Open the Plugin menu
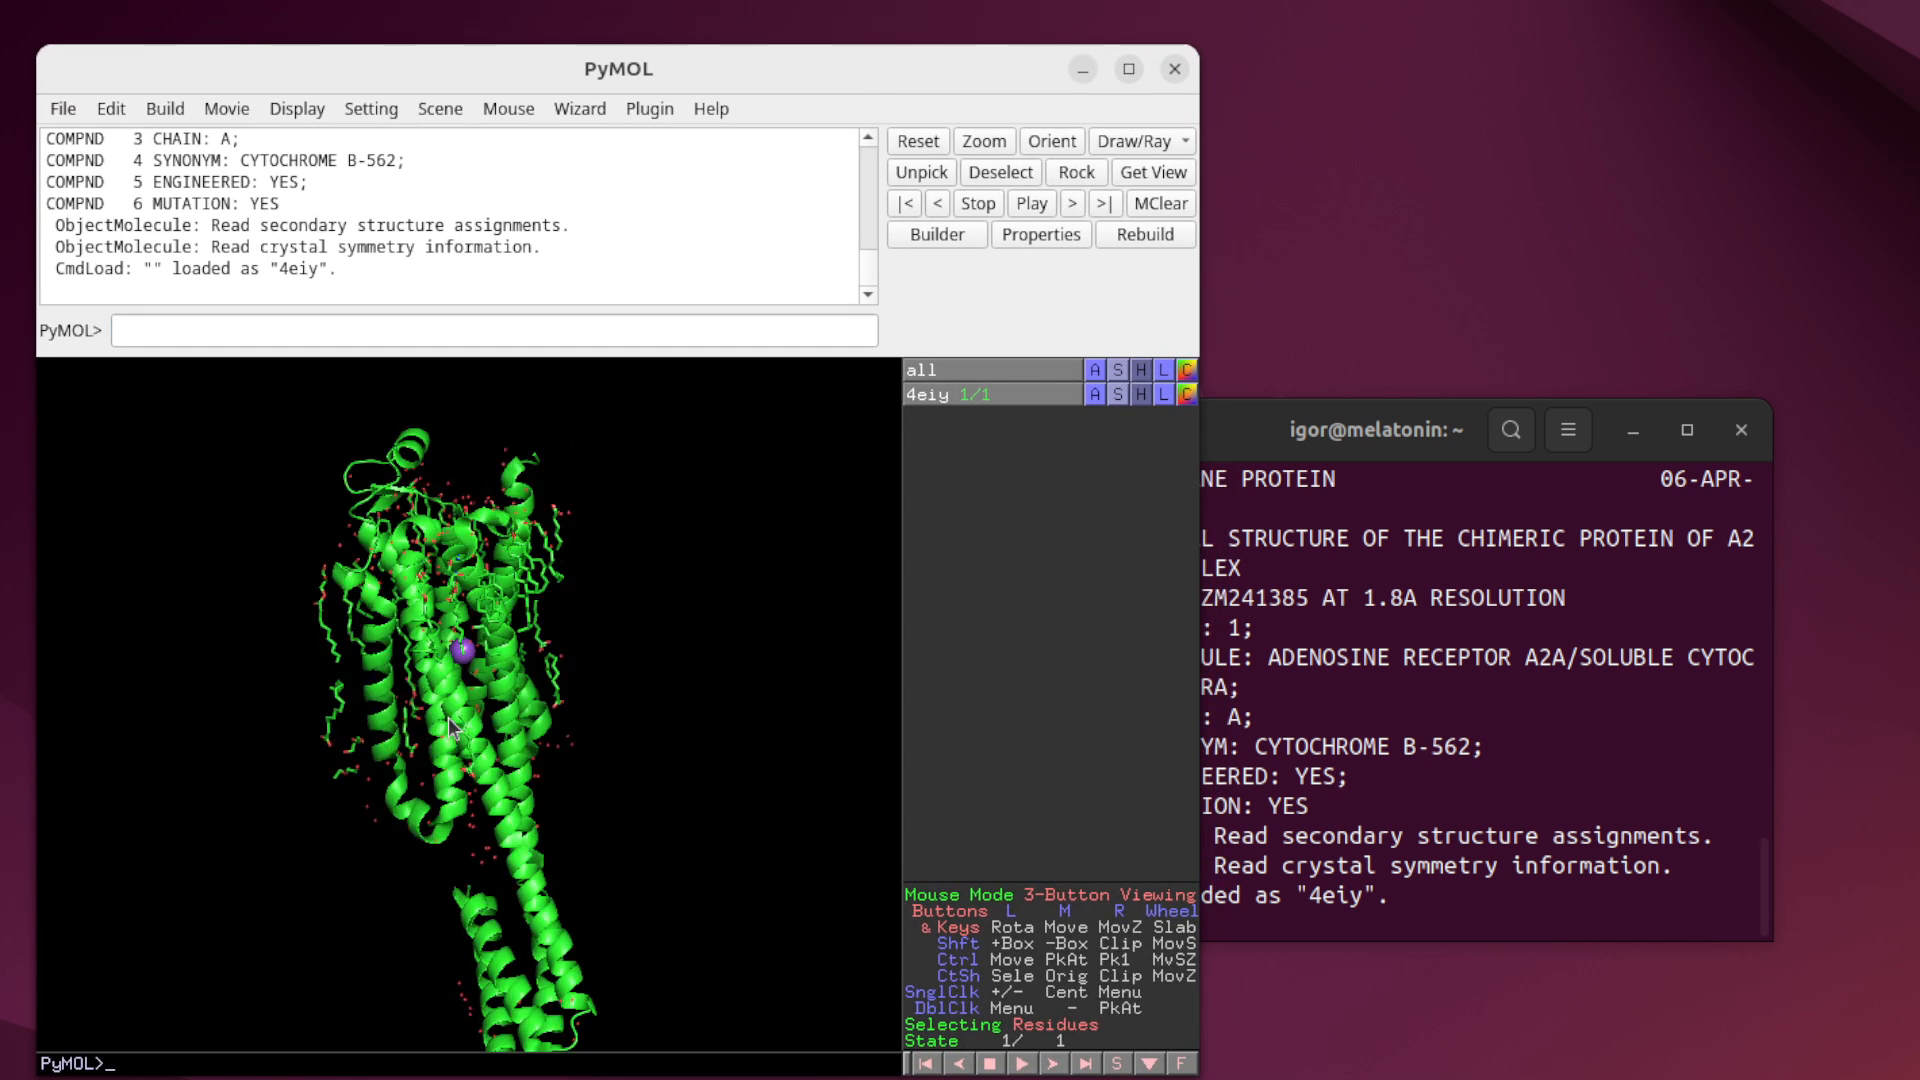Screen dimensions: 1920x1080 (649, 108)
